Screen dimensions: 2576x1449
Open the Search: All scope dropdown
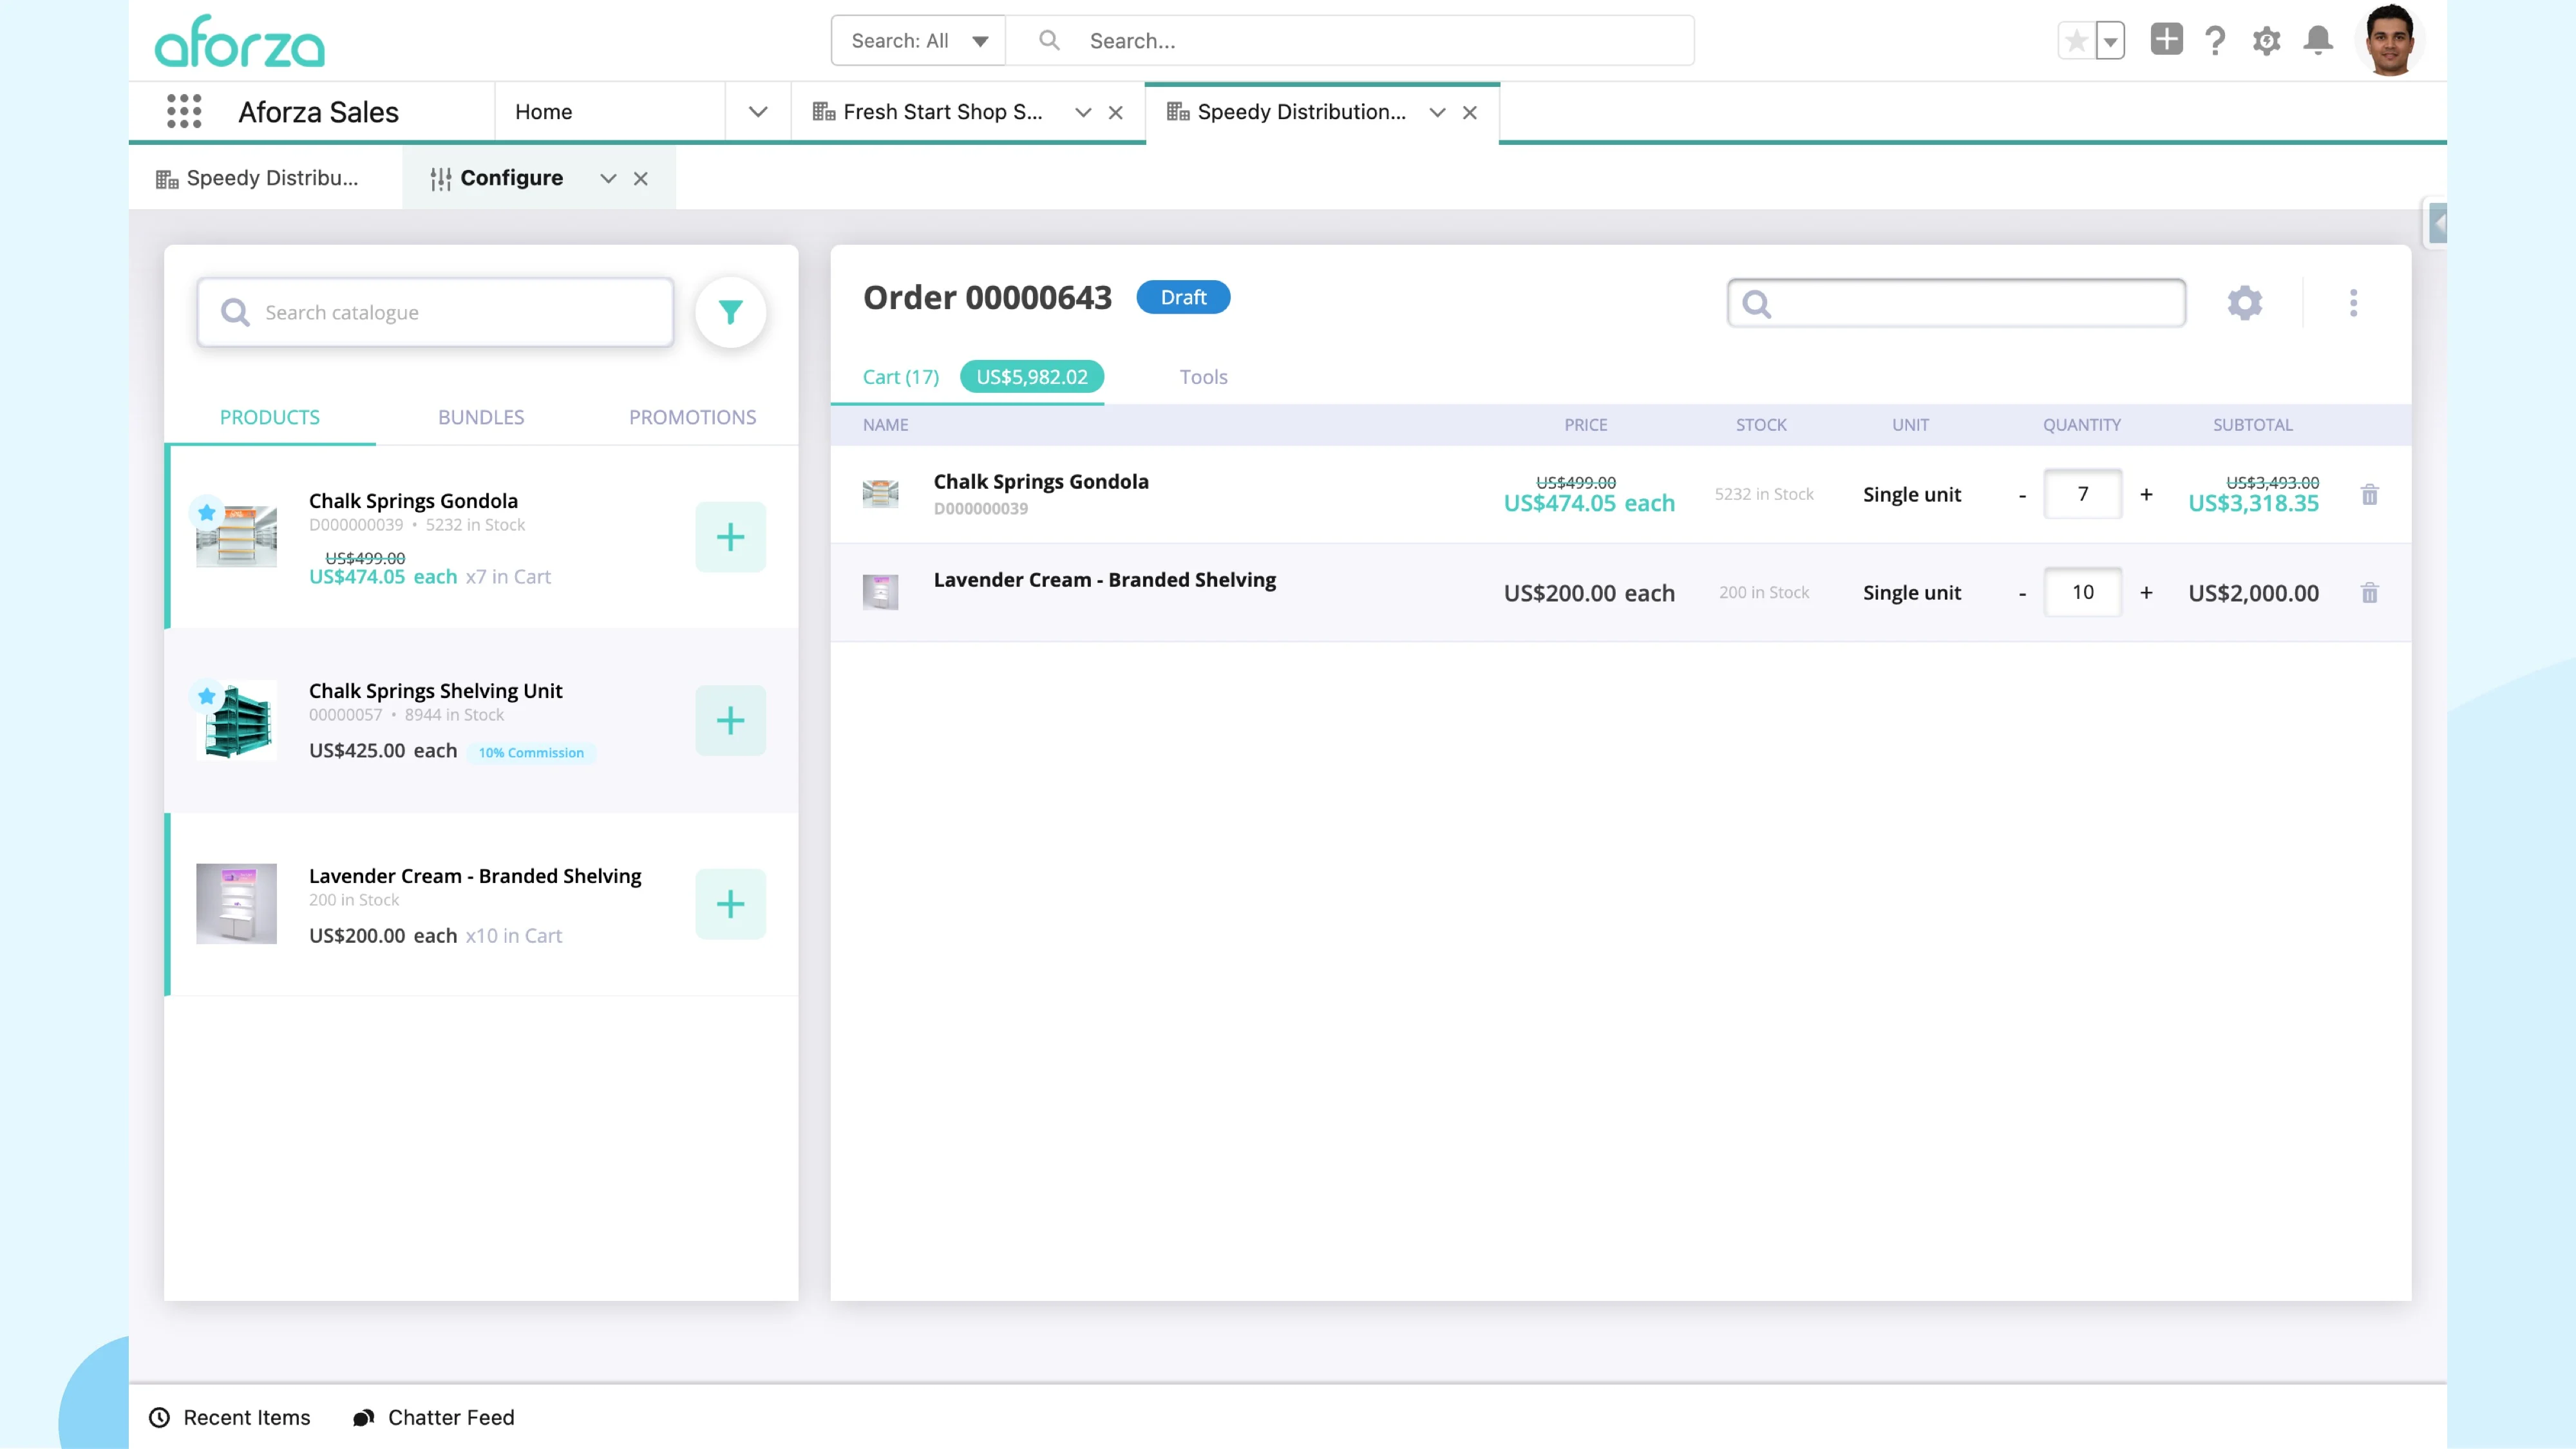tap(918, 41)
